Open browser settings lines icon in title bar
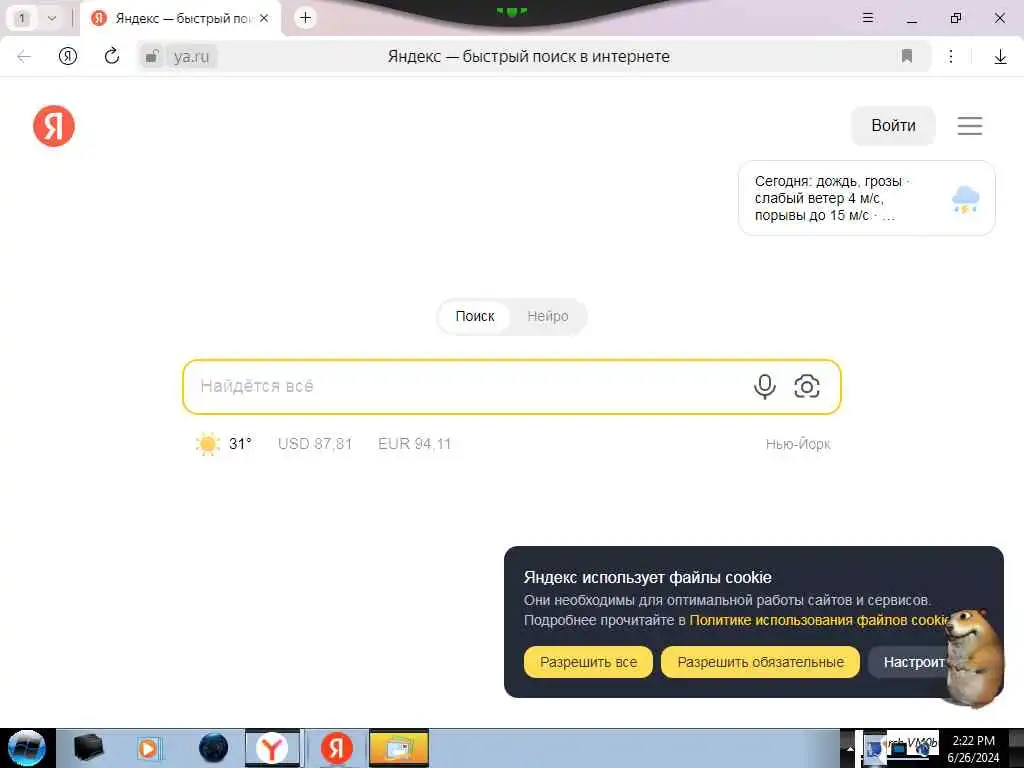The image size is (1024, 768). [867, 18]
